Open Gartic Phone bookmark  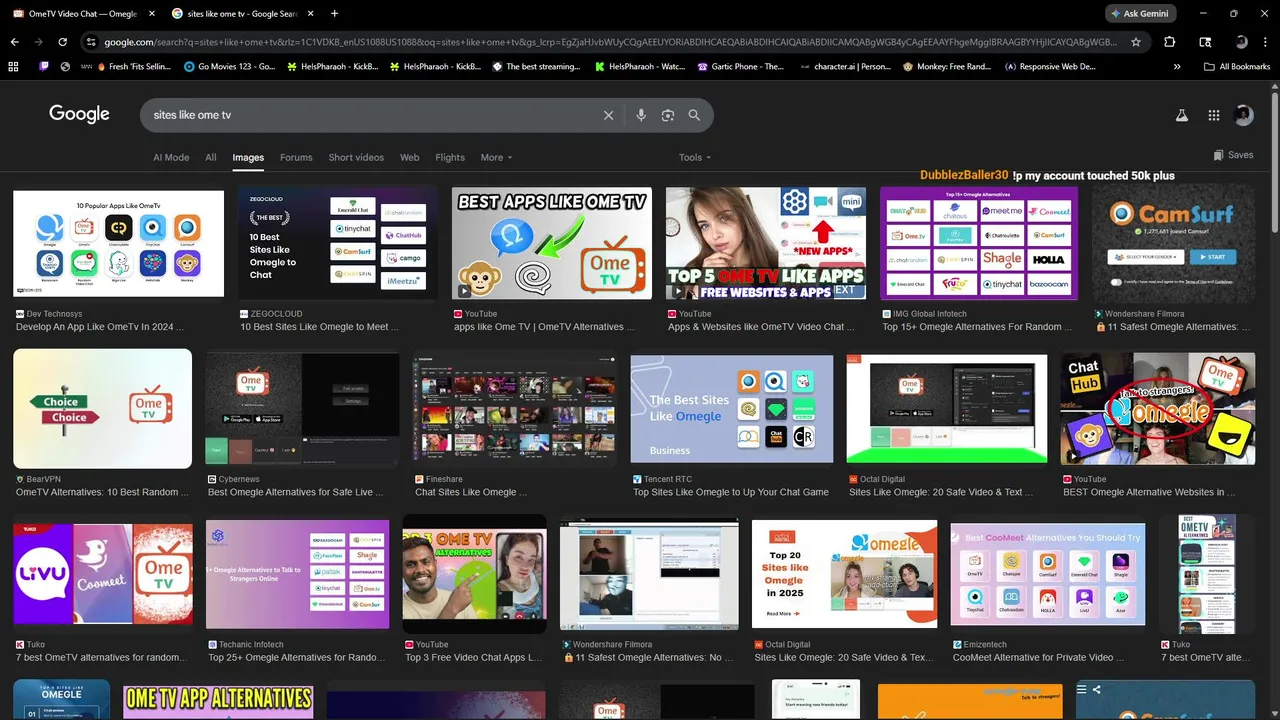coord(741,67)
